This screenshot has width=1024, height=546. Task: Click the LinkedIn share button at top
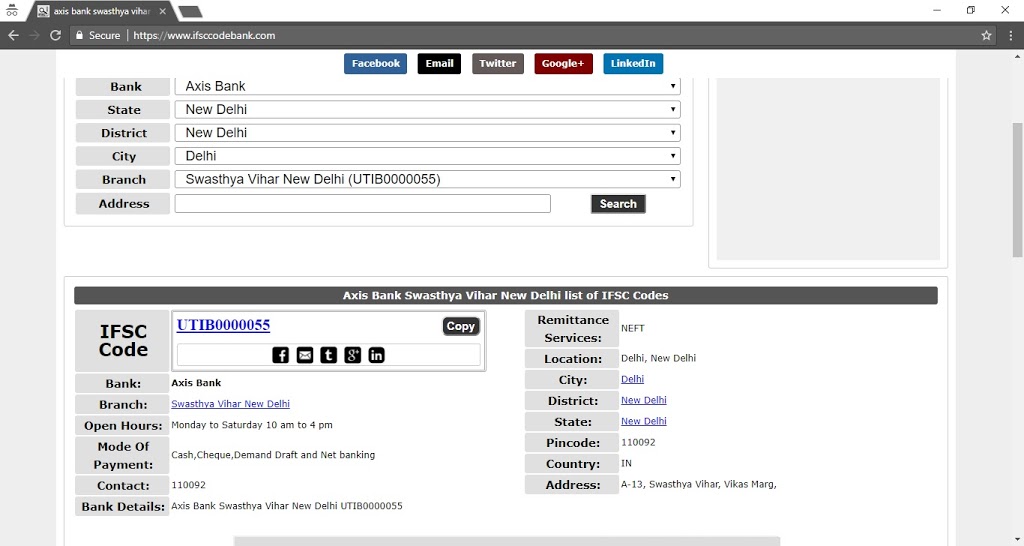[x=633, y=63]
